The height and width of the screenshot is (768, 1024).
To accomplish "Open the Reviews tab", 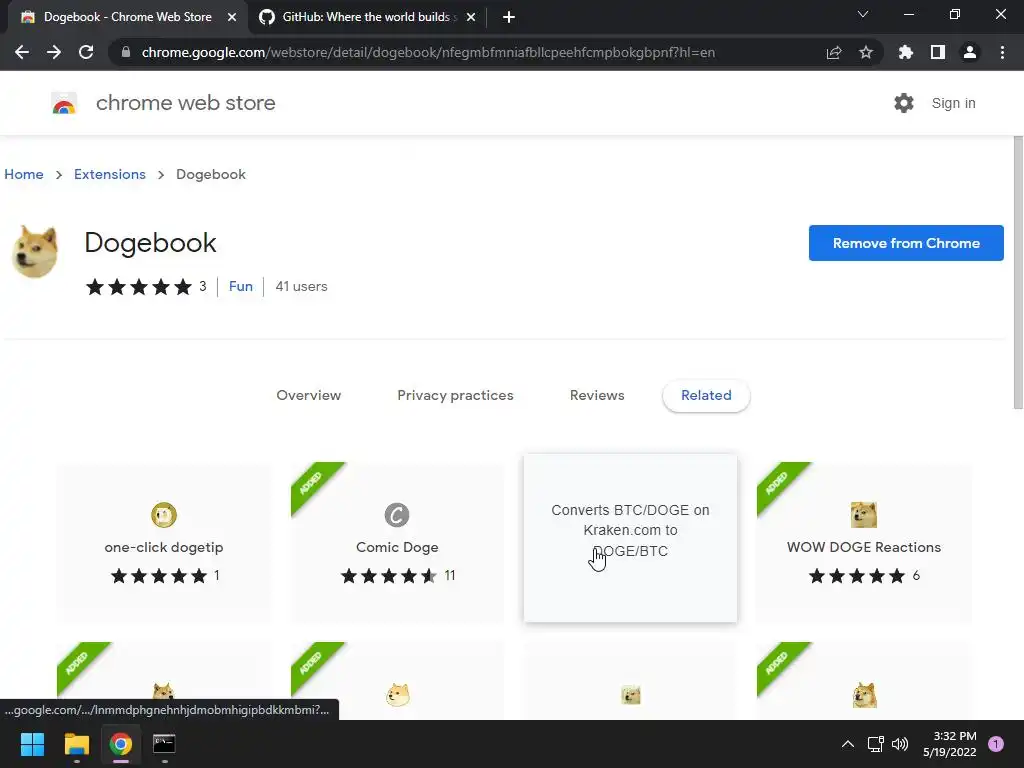I will pos(597,395).
